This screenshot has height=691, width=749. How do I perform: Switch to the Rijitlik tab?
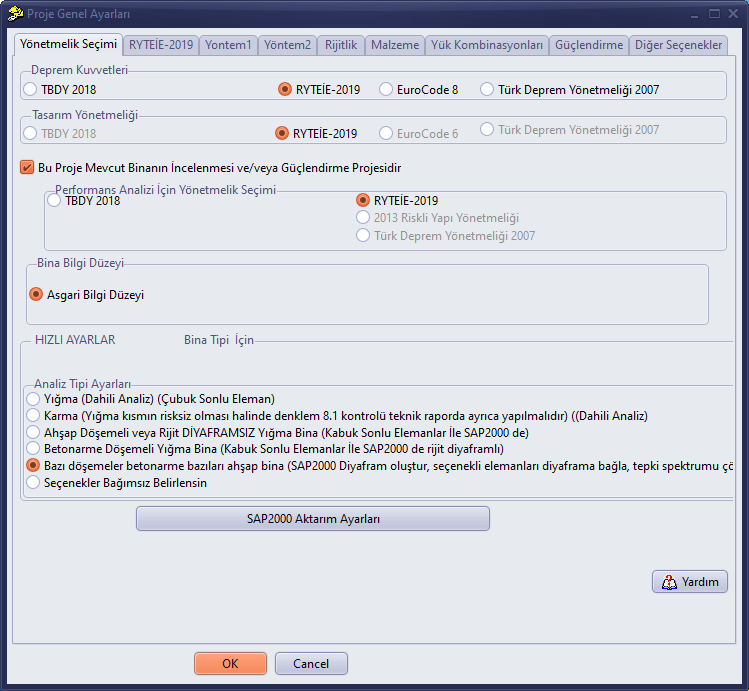coord(341,45)
